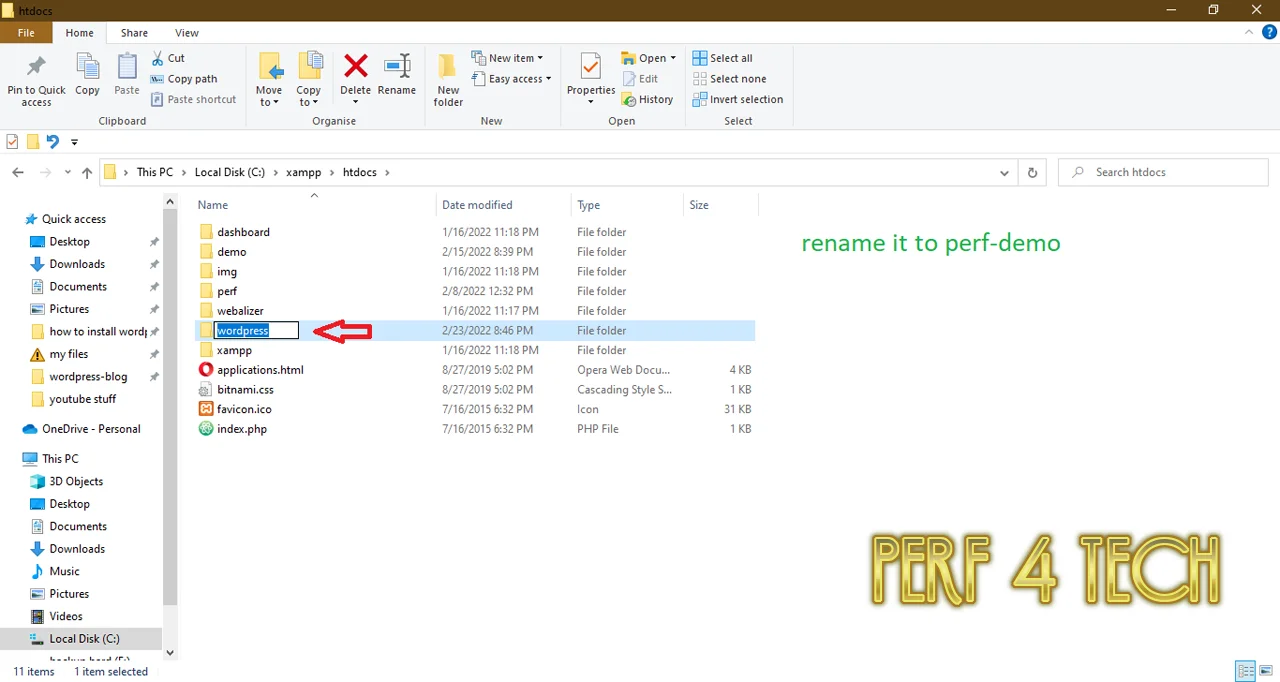1280x682 pixels.
Task: Click the New folder icon in quick toolbar
Action: tap(33, 142)
